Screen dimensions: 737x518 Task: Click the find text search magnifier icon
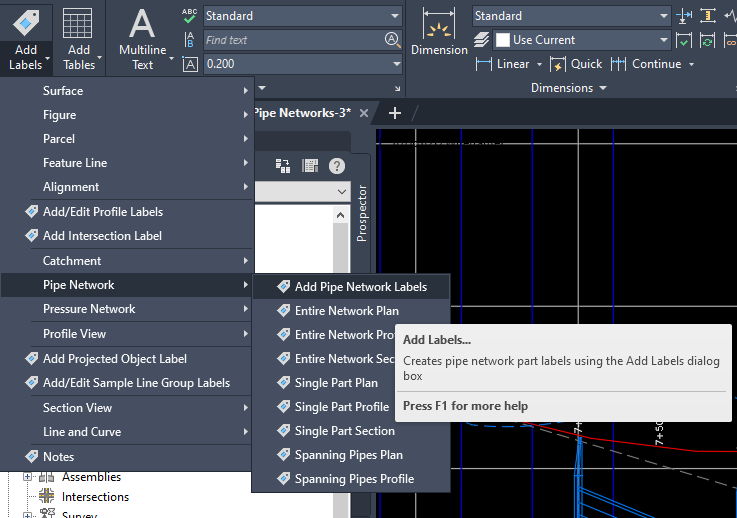(x=392, y=39)
